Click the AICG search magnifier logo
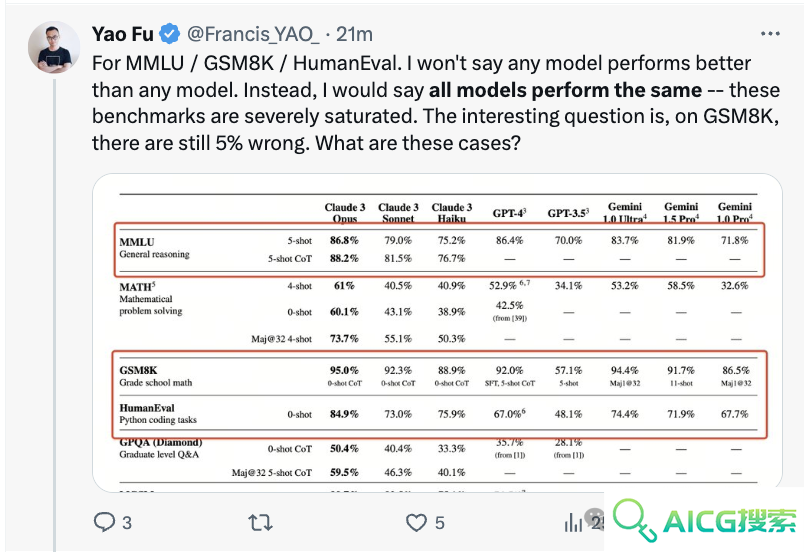The width and height of the screenshot is (804, 552). pos(634,520)
